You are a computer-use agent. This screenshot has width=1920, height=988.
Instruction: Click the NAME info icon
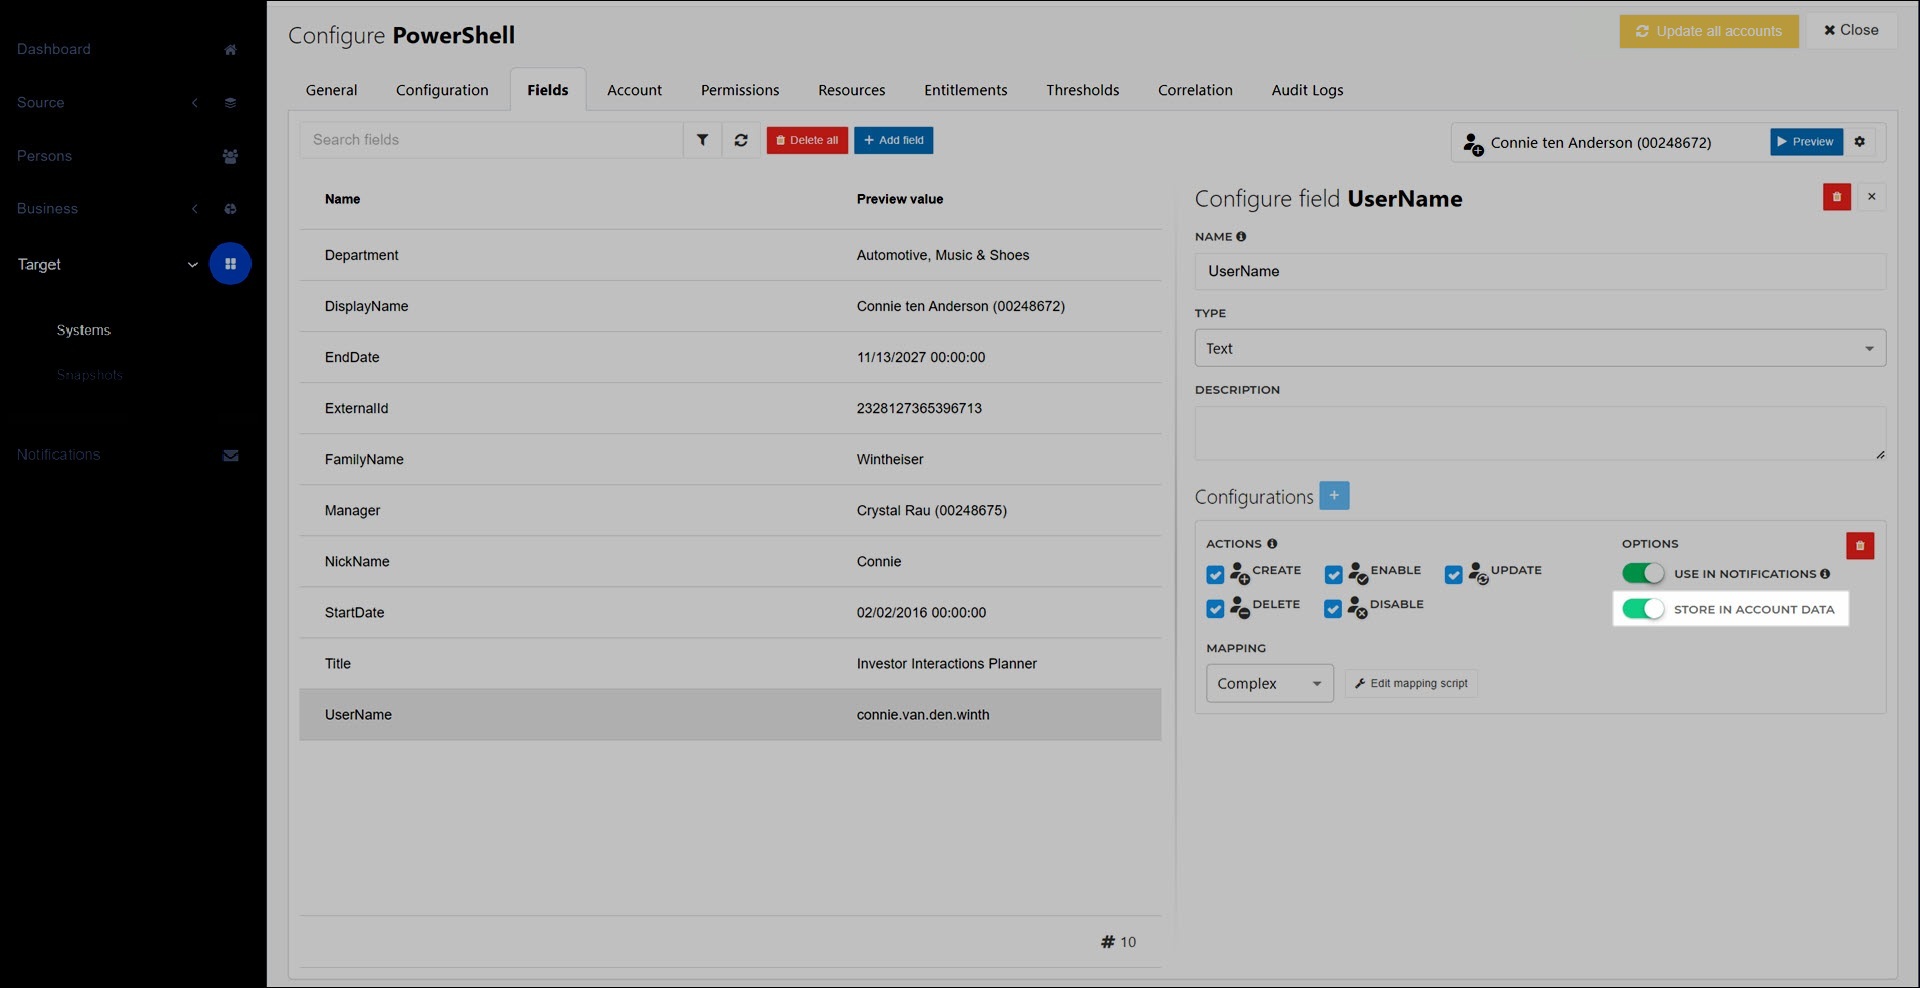tap(1241, 237)
